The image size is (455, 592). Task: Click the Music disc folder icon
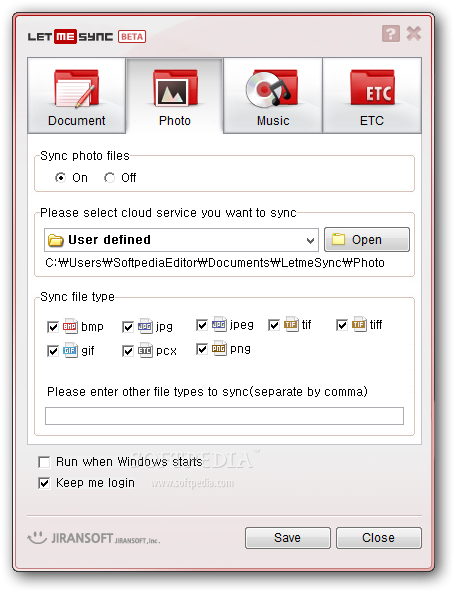(x=272, y=88)
